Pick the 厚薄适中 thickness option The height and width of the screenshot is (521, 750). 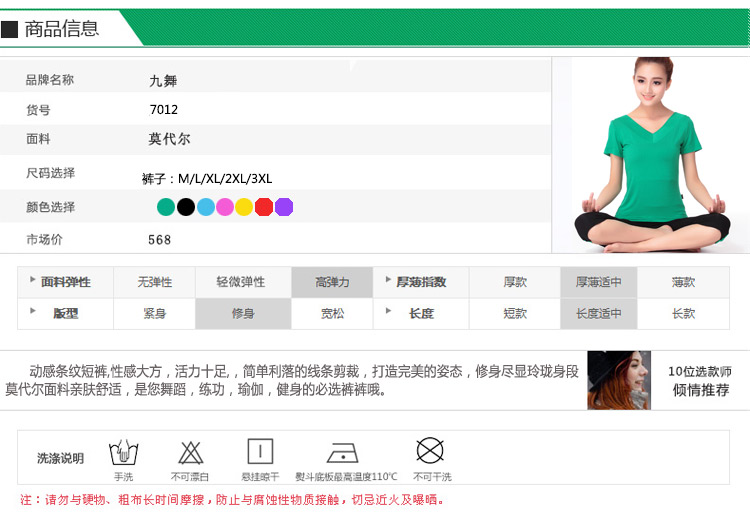598,283
